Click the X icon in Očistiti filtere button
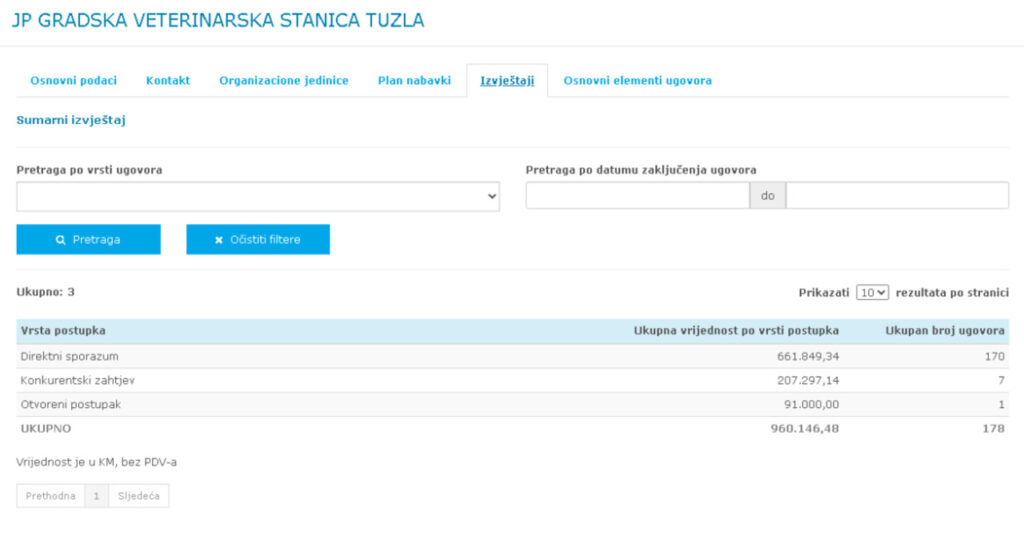The image size is (1024, 540). [x=219, y=240]
